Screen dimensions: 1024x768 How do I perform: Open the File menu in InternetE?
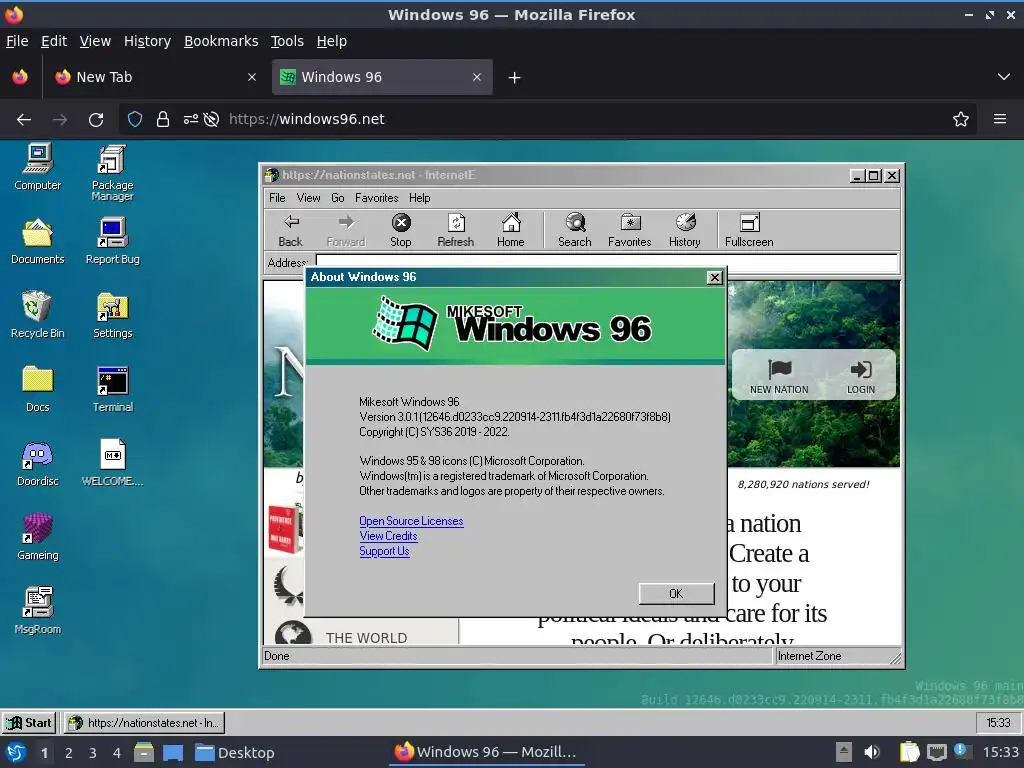pyautogui.click(x=277, y=198)
